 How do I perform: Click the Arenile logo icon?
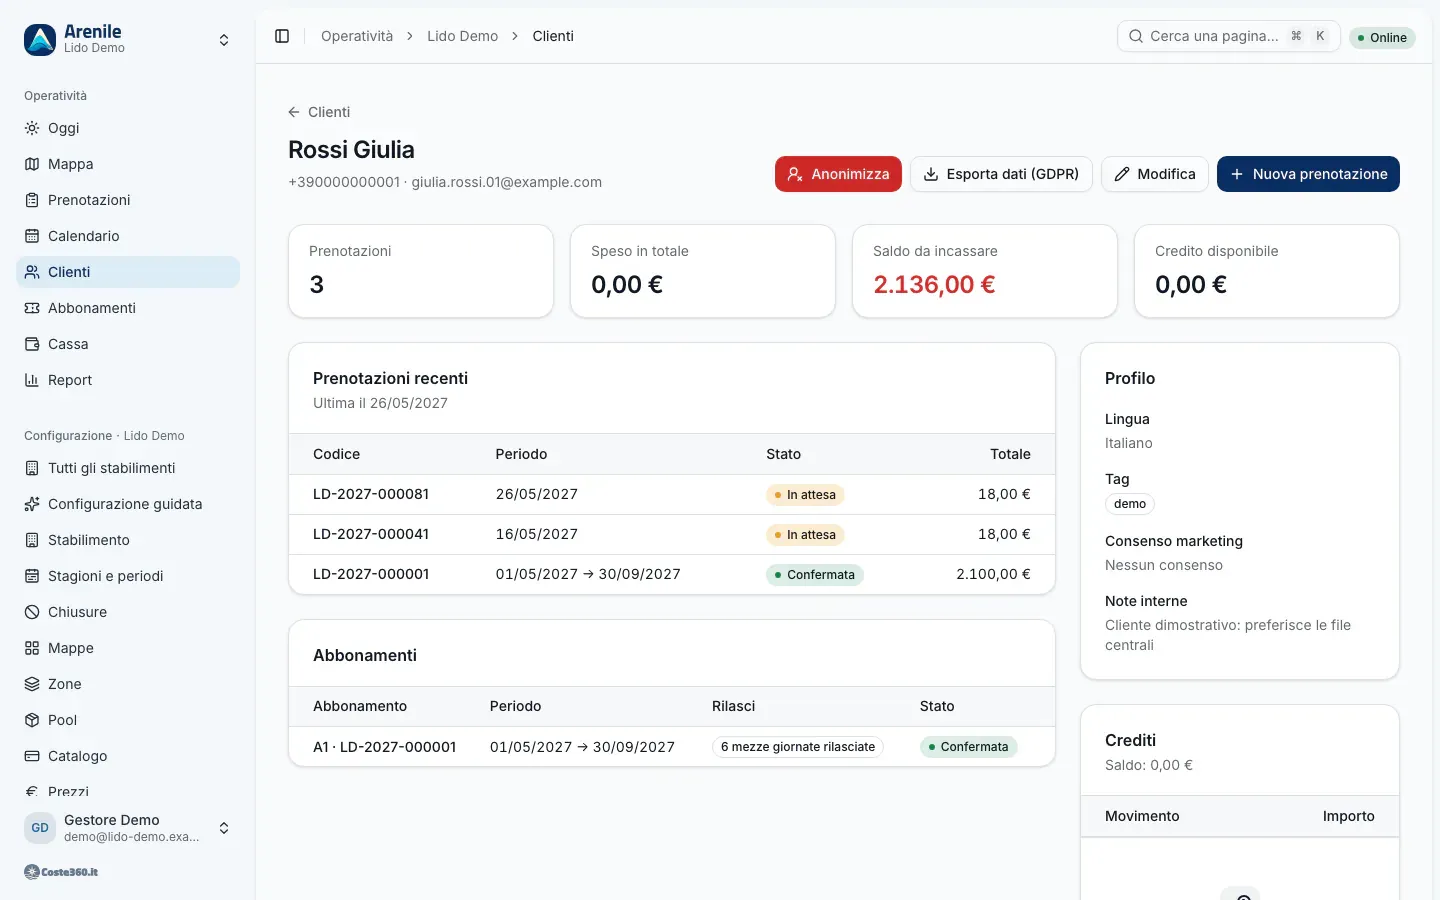click(40, 40)
